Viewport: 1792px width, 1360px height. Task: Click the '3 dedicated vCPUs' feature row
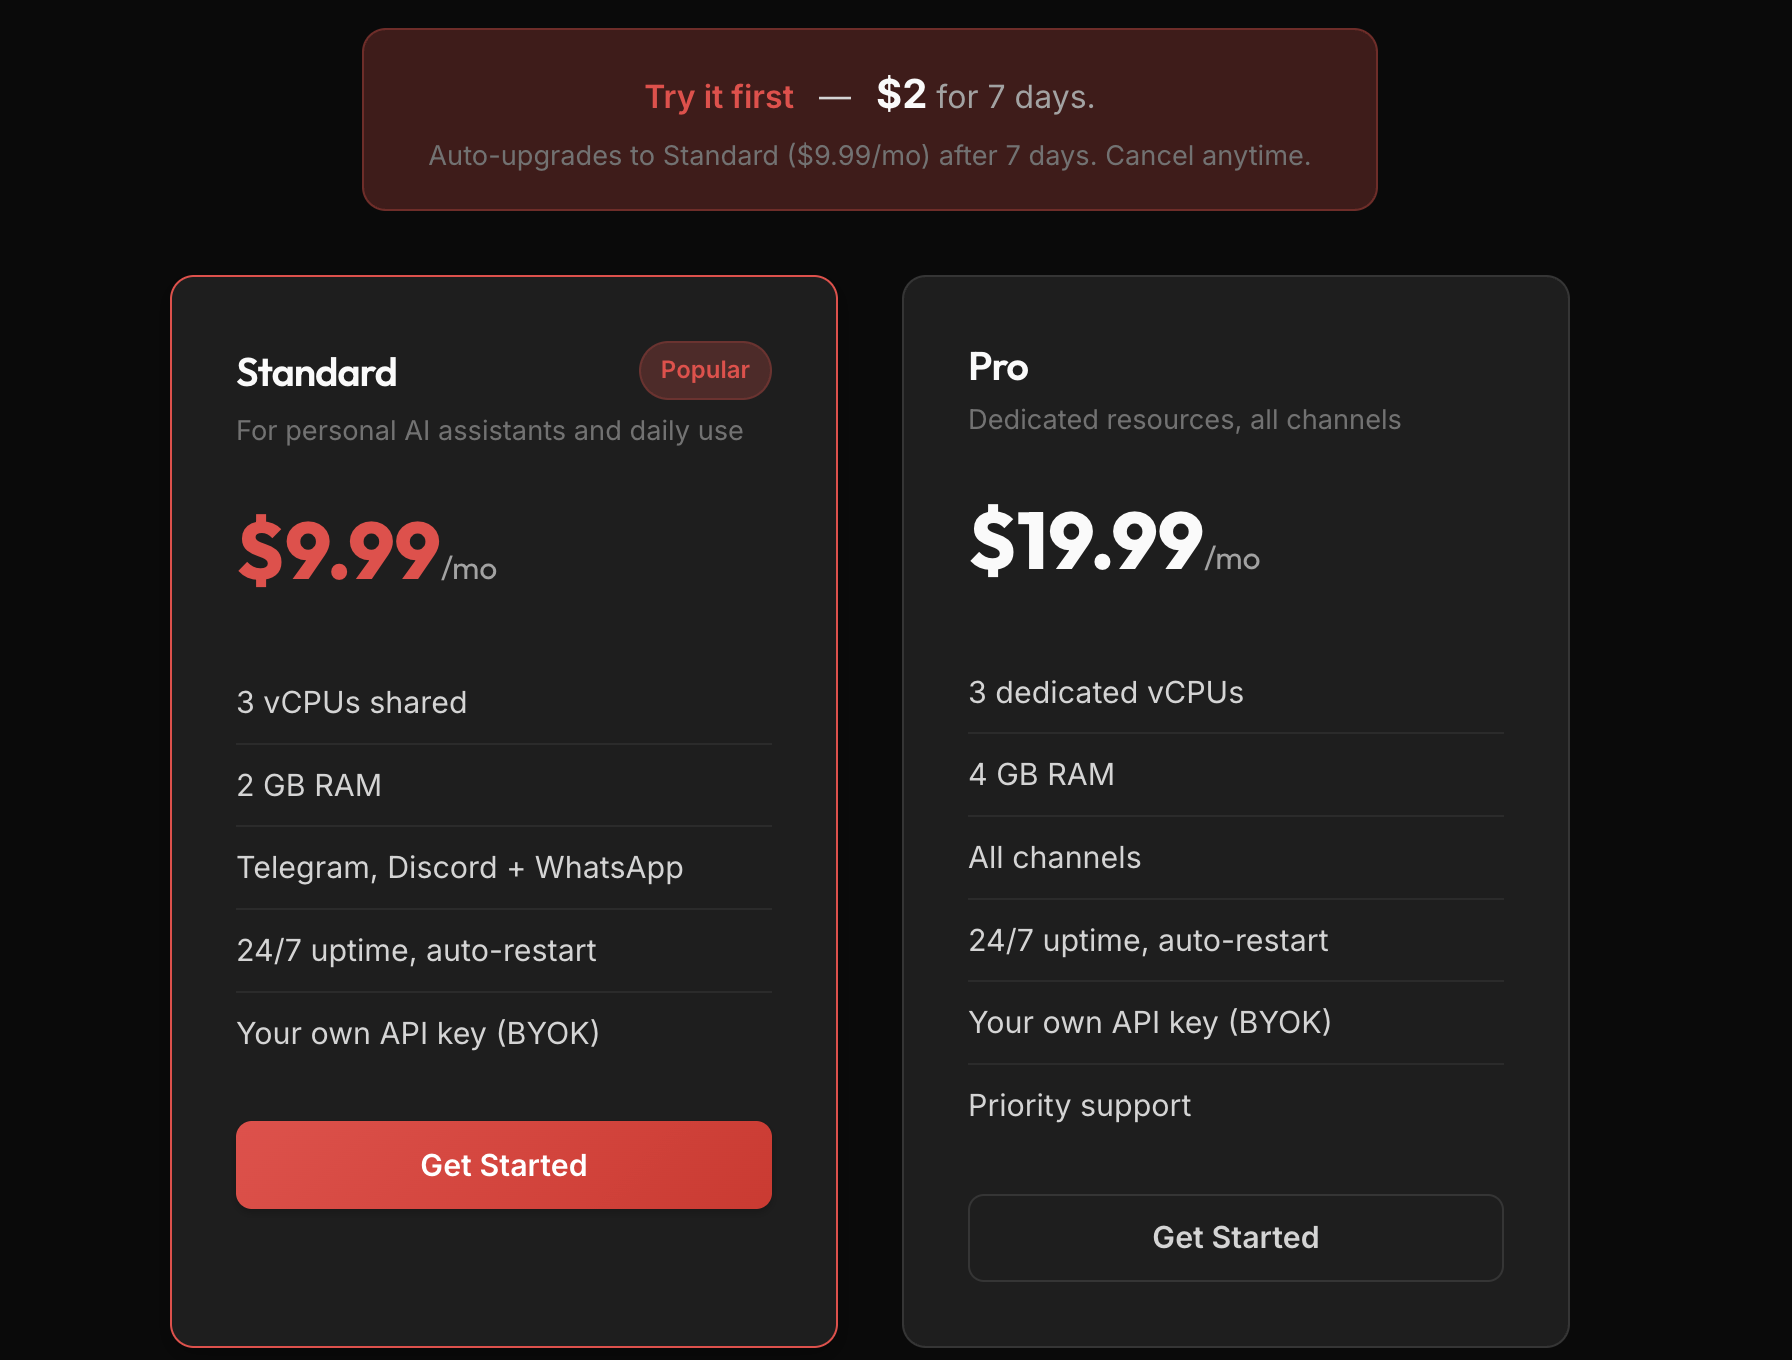tap(1105, 691)
